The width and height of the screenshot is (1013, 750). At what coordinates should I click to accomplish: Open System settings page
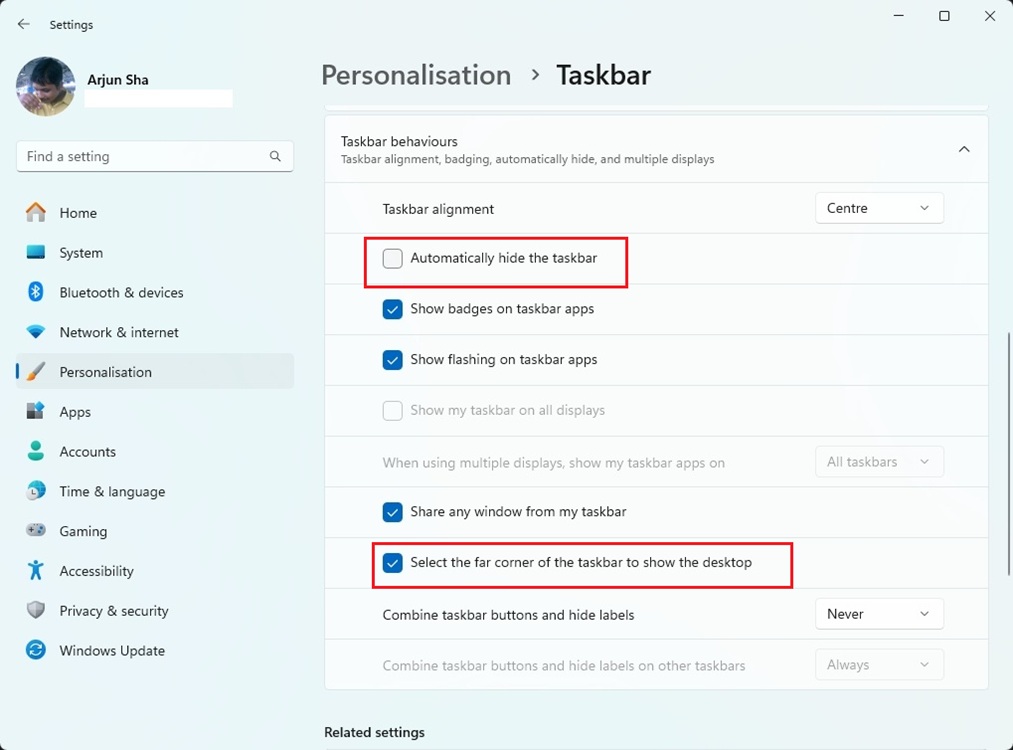coord(154,253)
